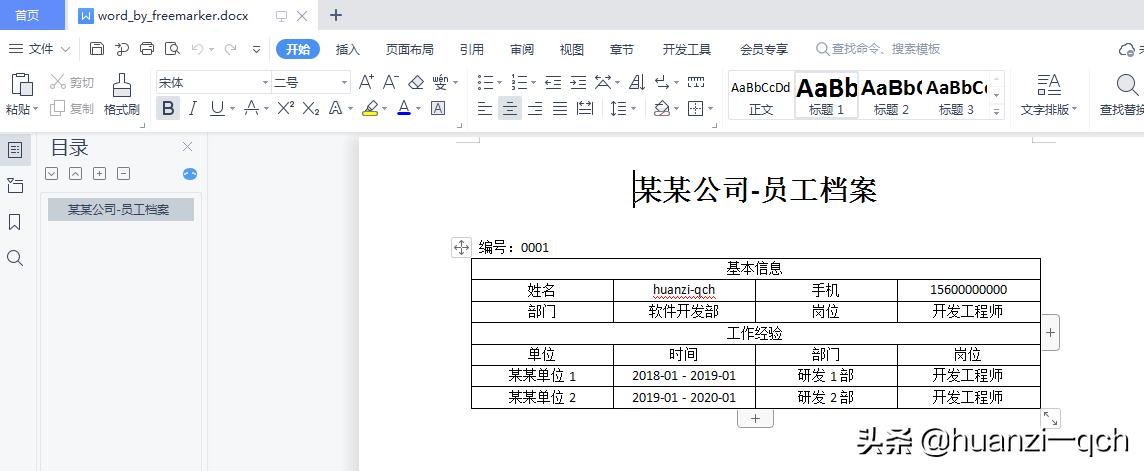
Task: Click the ruler/tab stops icon in paragraph group
Action: 696,82
